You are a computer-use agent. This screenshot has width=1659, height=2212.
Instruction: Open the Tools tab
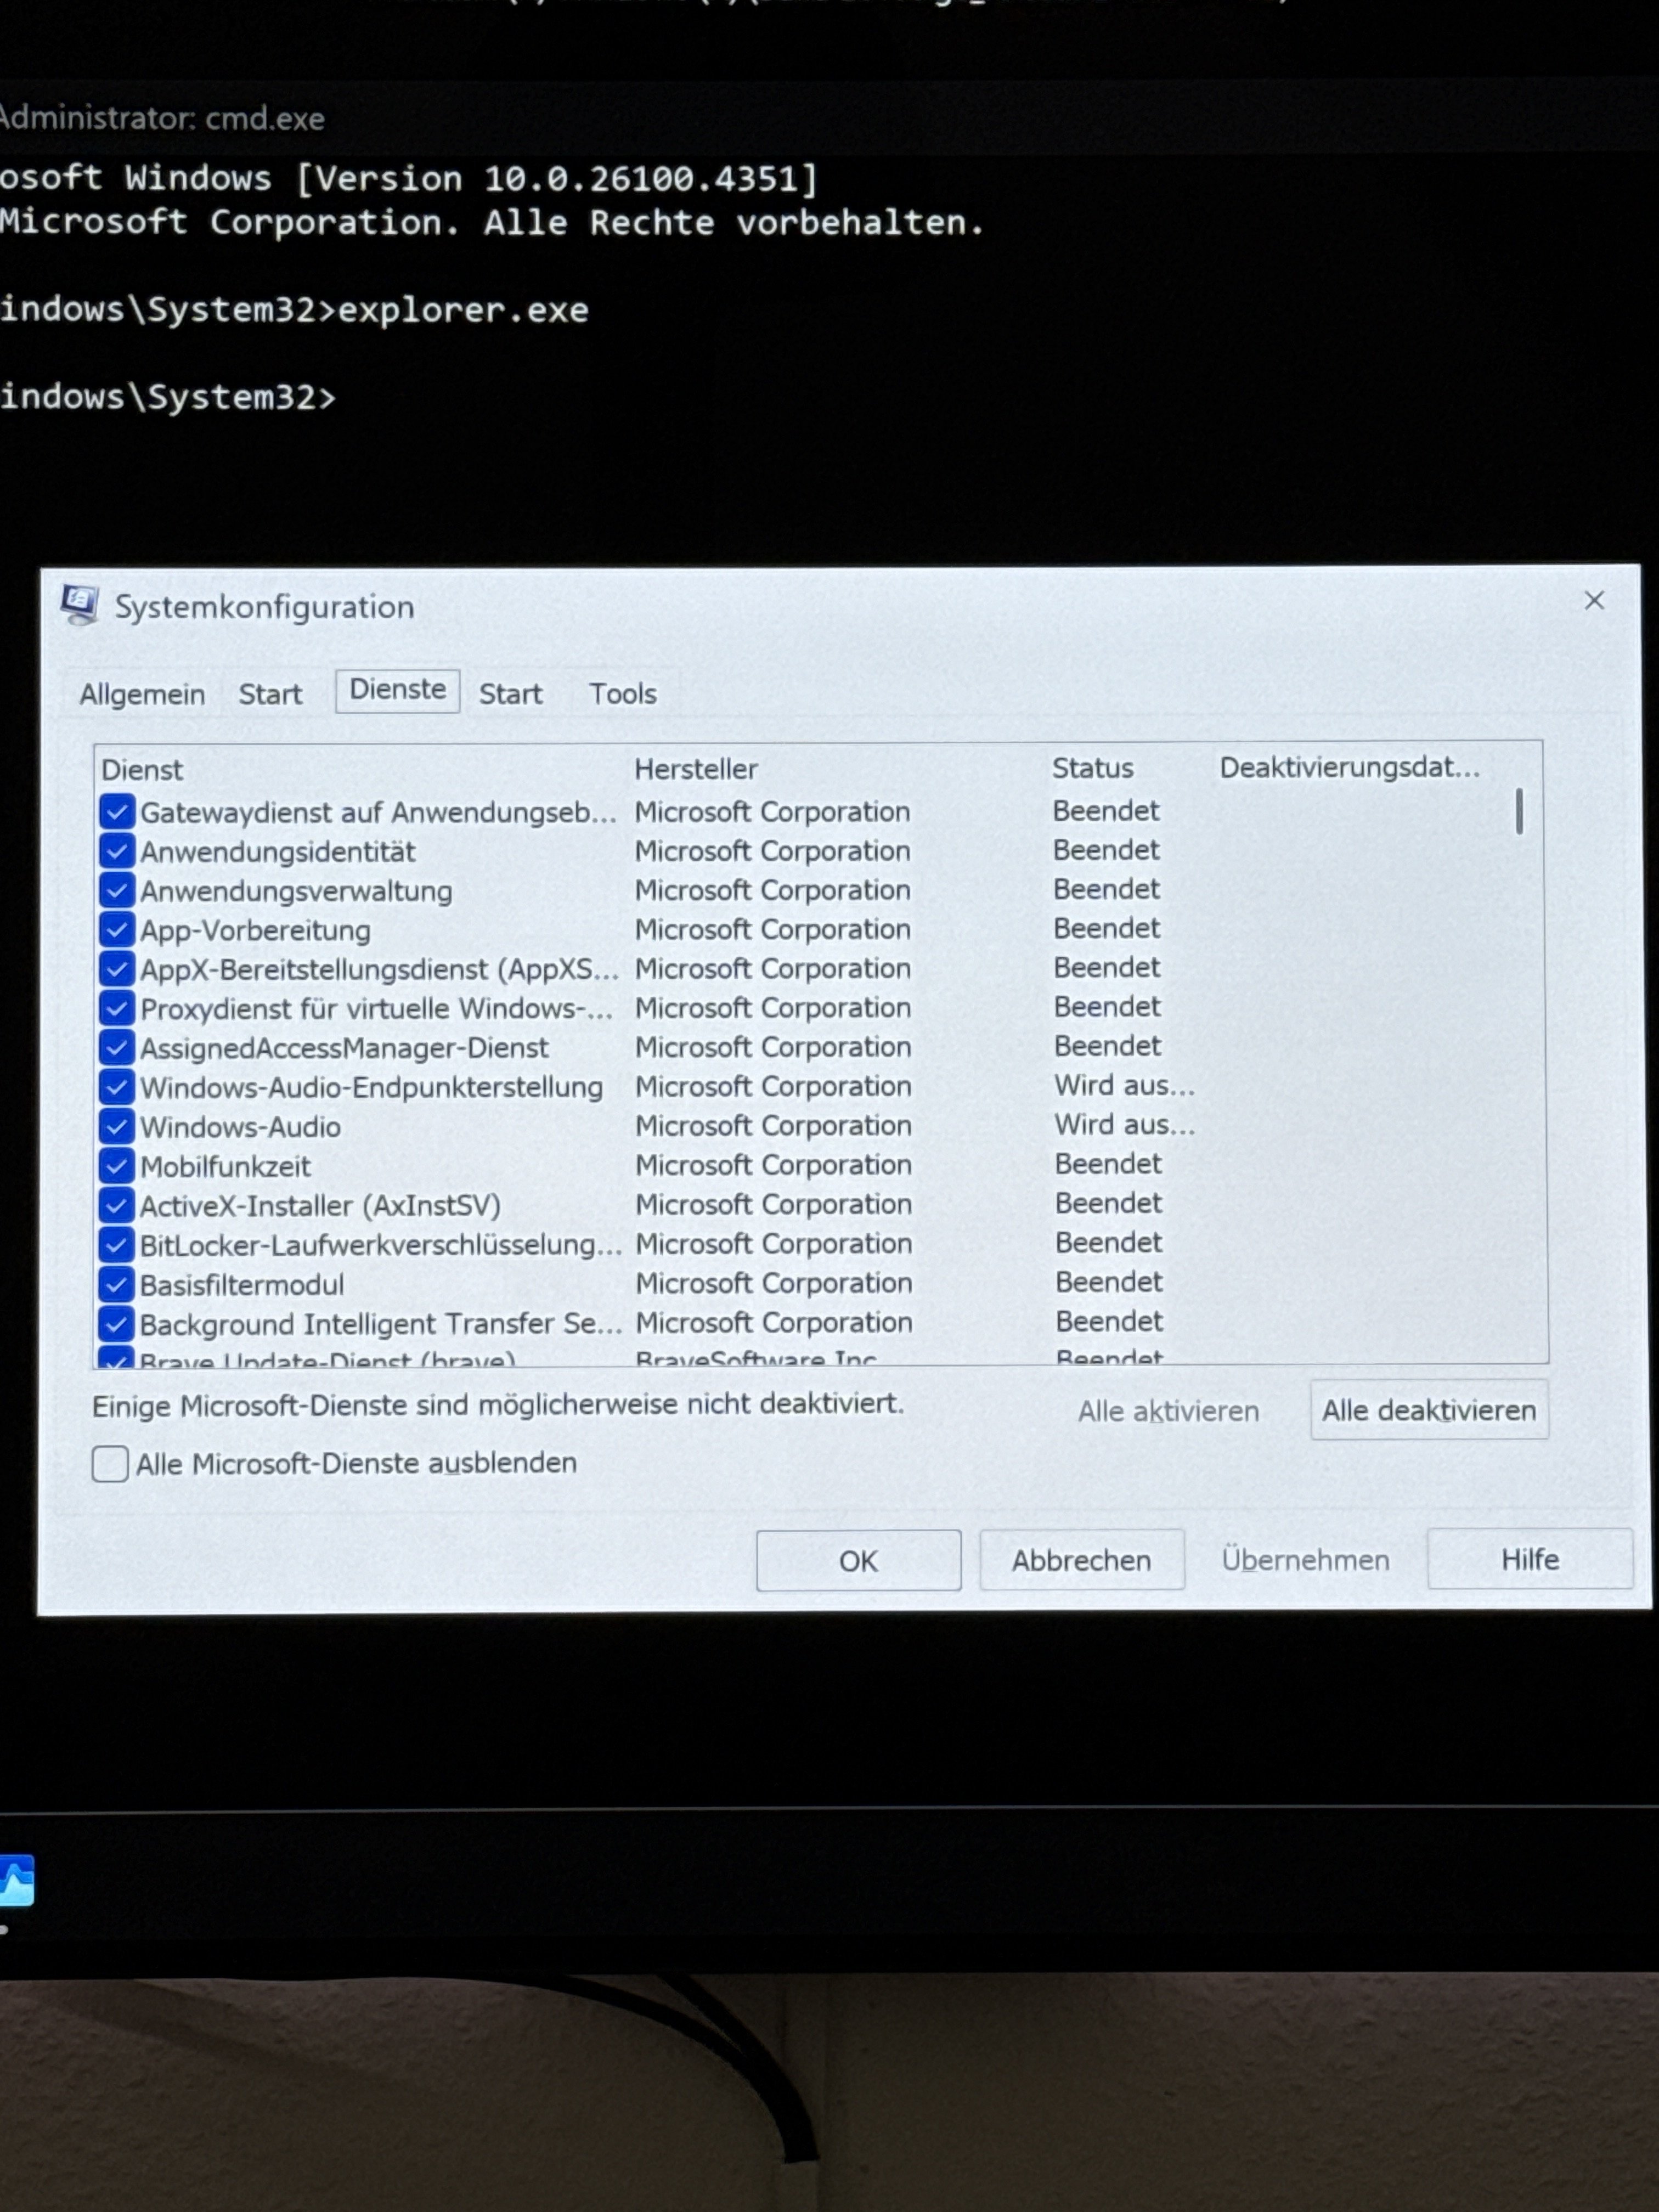pos(622,693)
